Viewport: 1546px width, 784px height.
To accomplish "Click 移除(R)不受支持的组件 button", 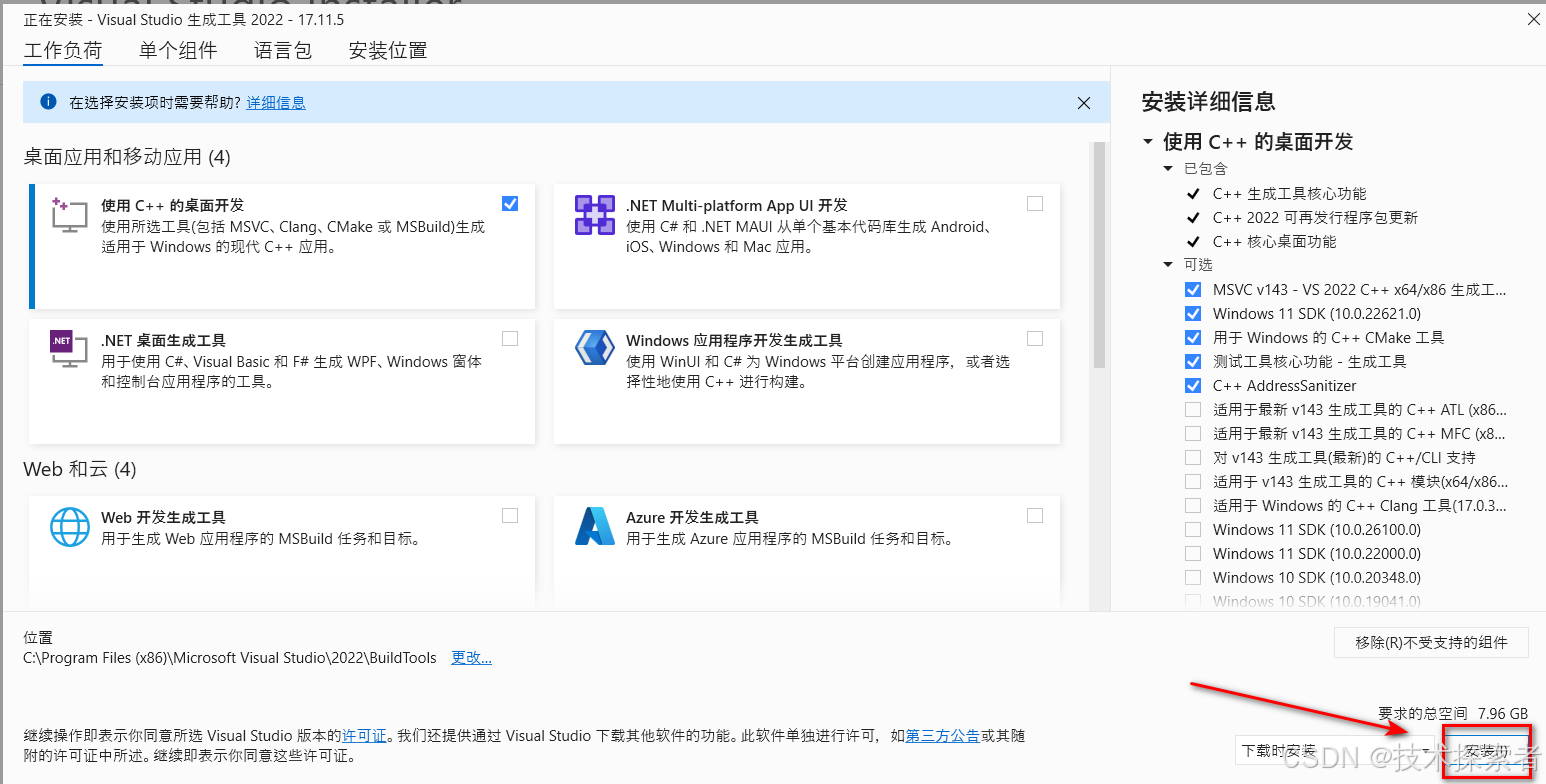I will tap(1431, 642).
